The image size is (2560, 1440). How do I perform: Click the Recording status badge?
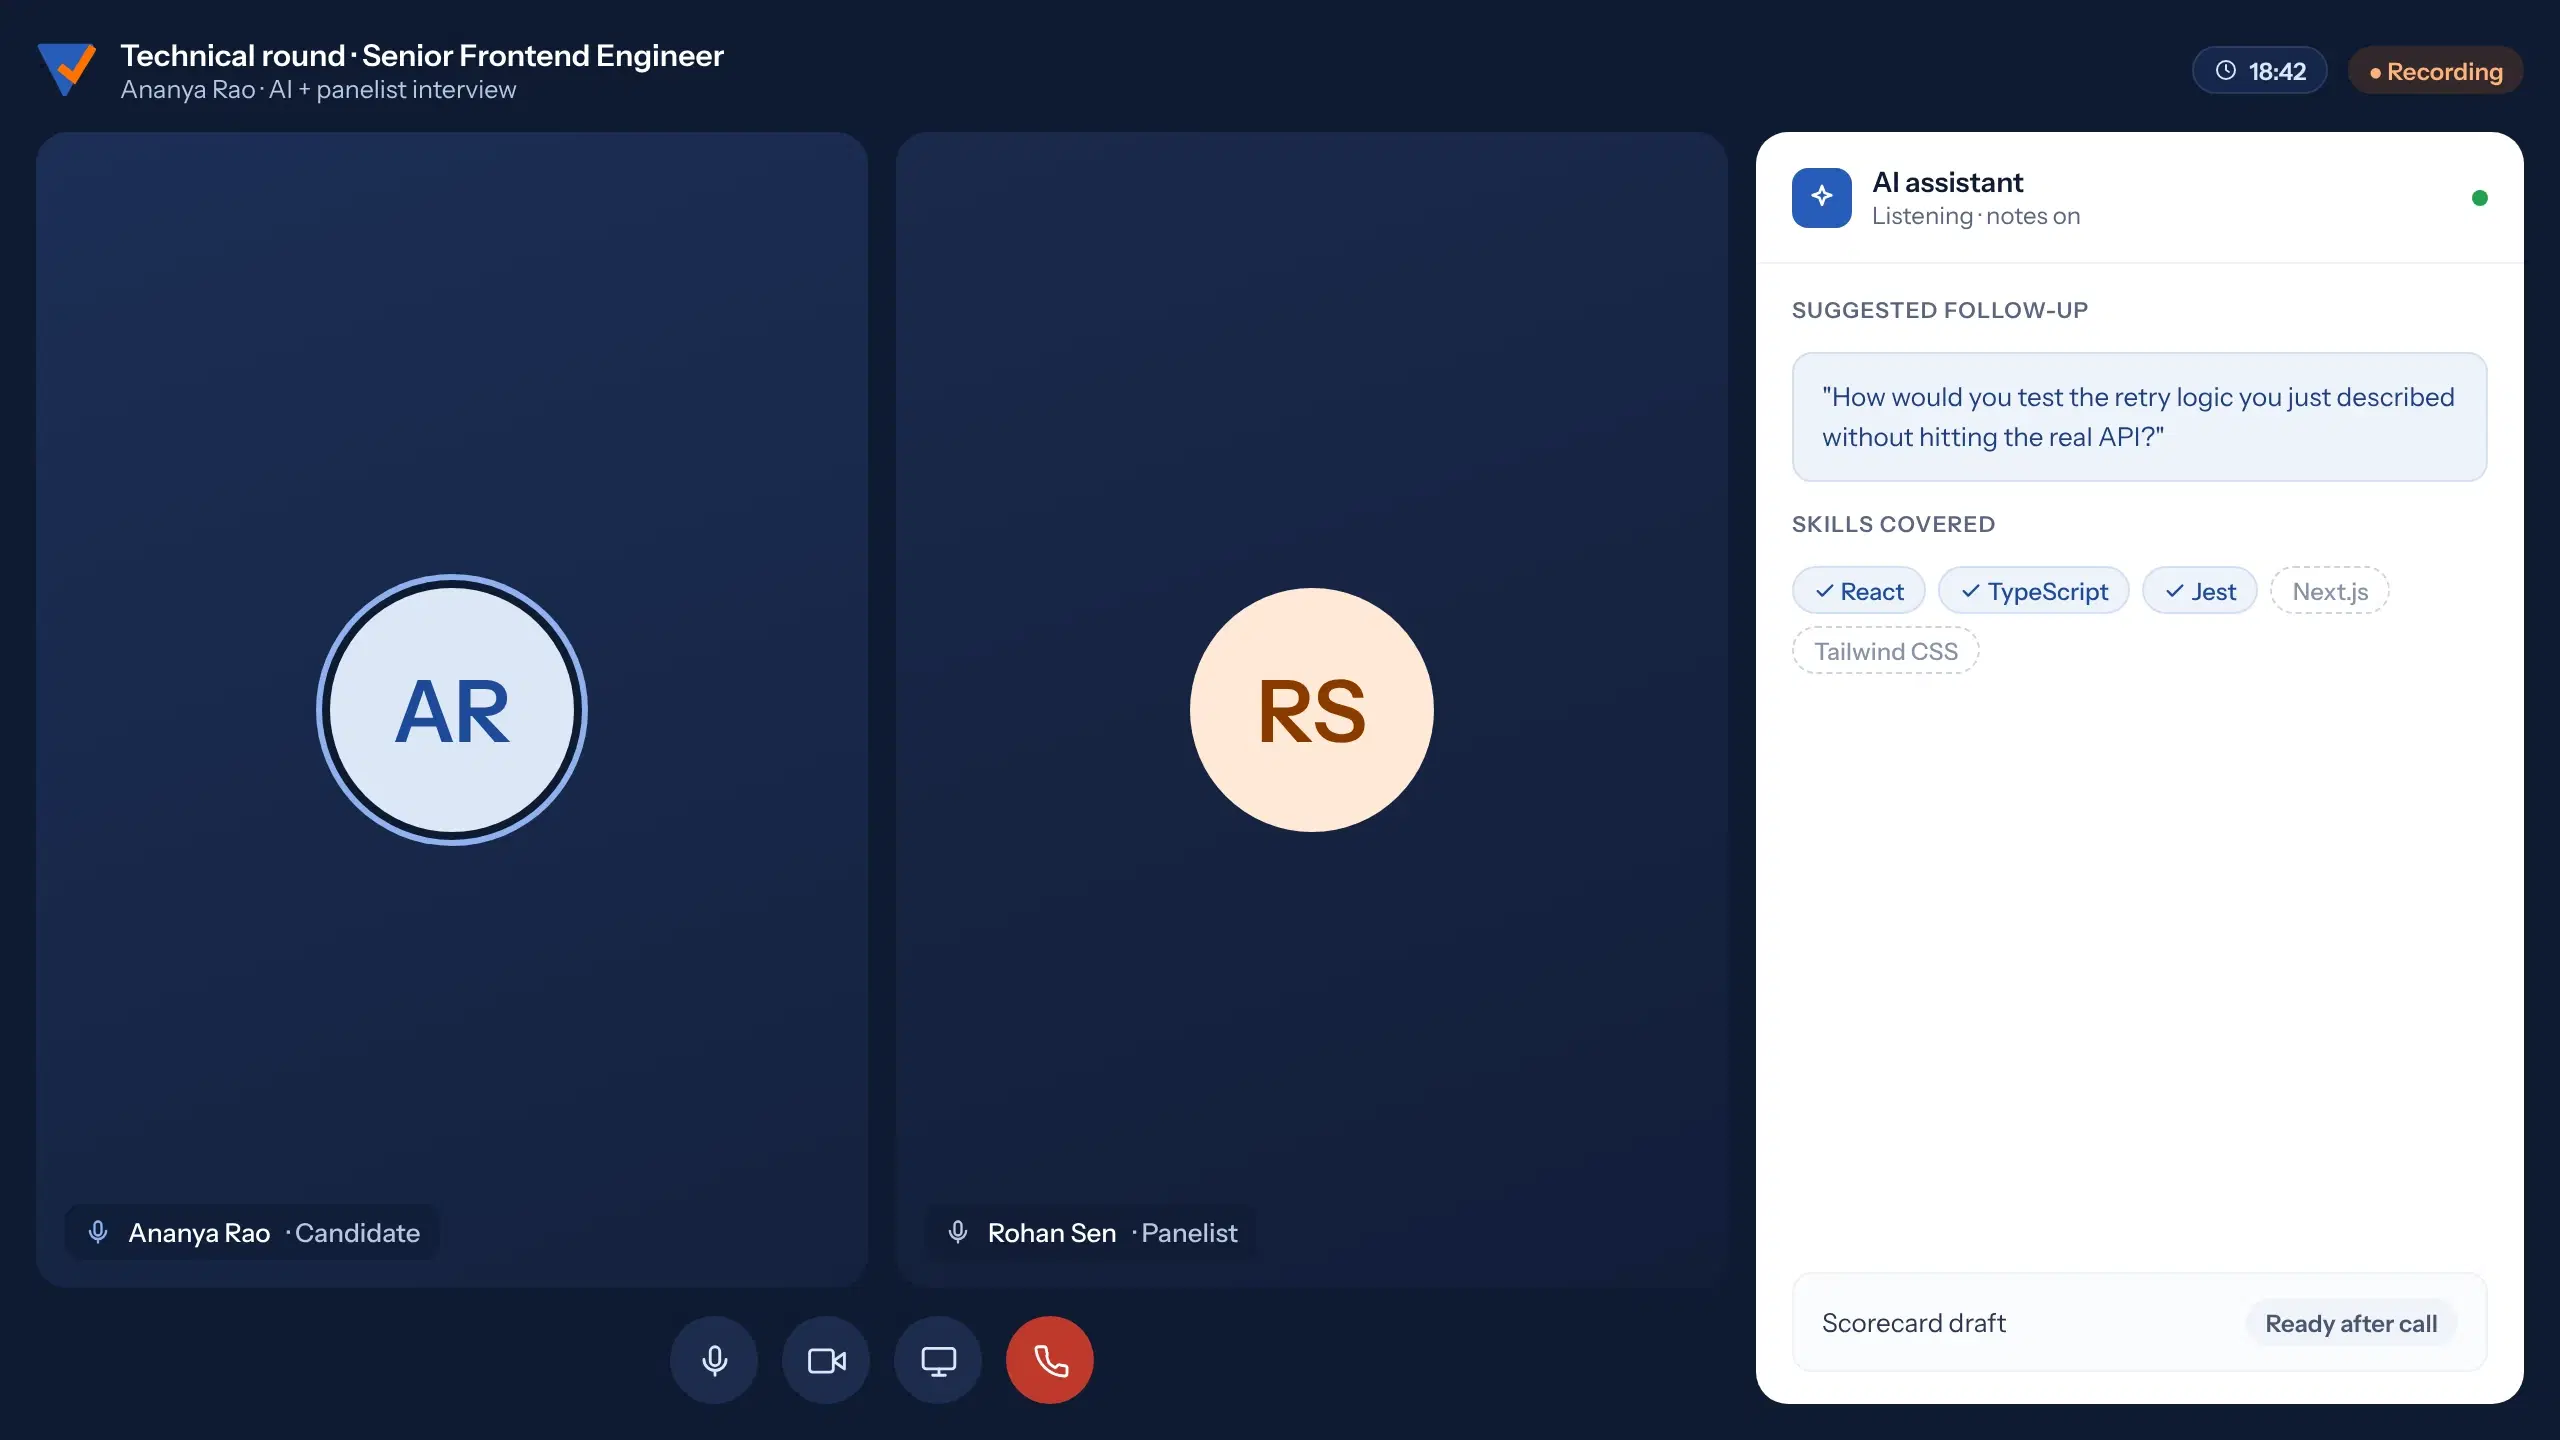[2436, 70]
